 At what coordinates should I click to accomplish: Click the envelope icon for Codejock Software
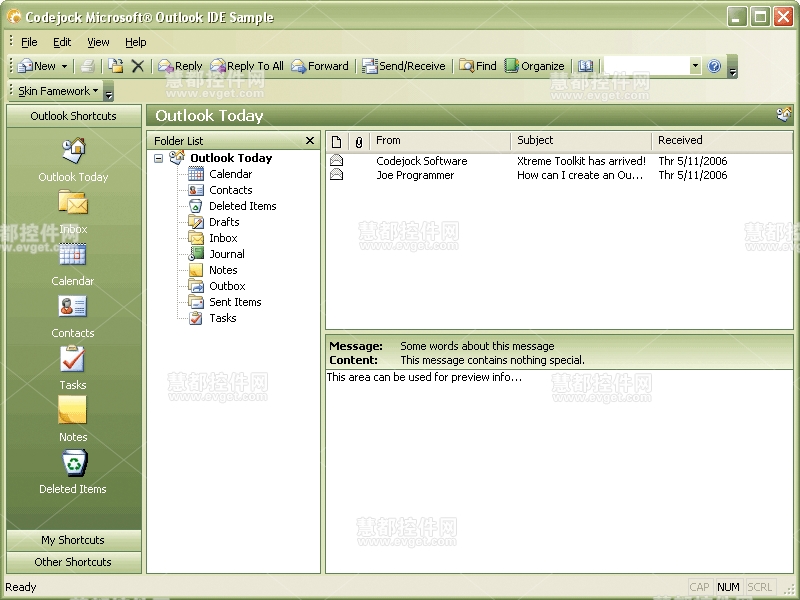(x=336, y=161)
